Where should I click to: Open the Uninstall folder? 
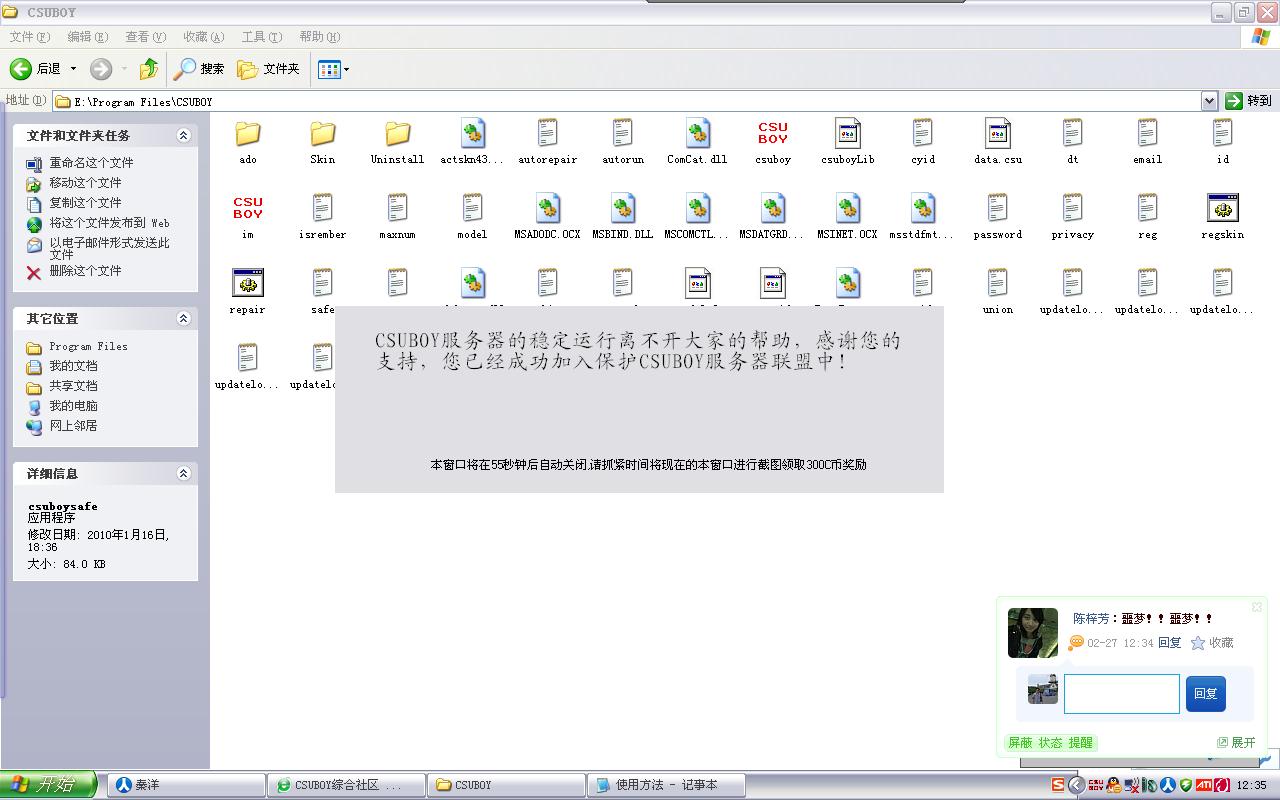coord(398,134)
